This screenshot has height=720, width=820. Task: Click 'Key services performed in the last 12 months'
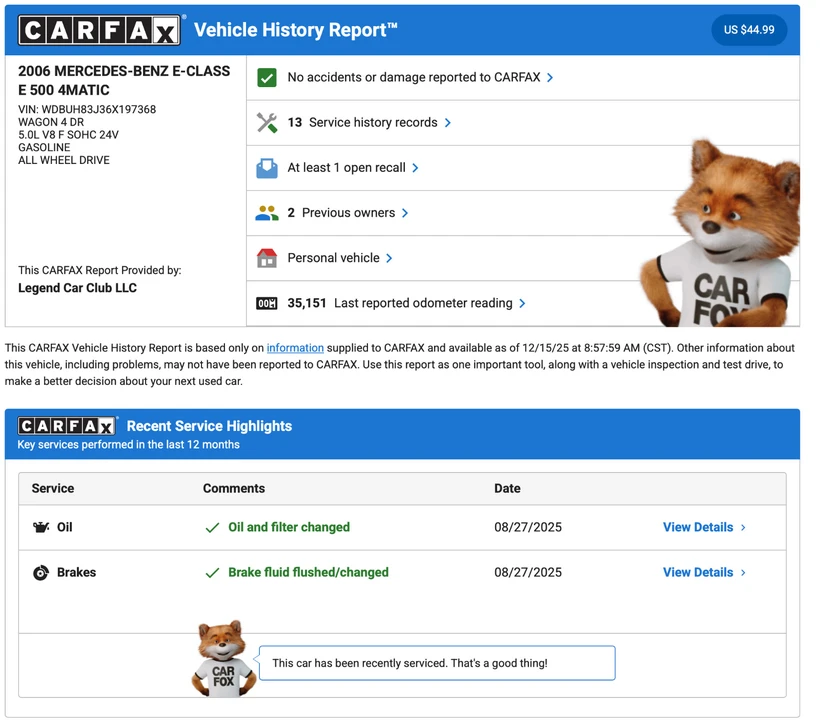[x=129, y=445]
